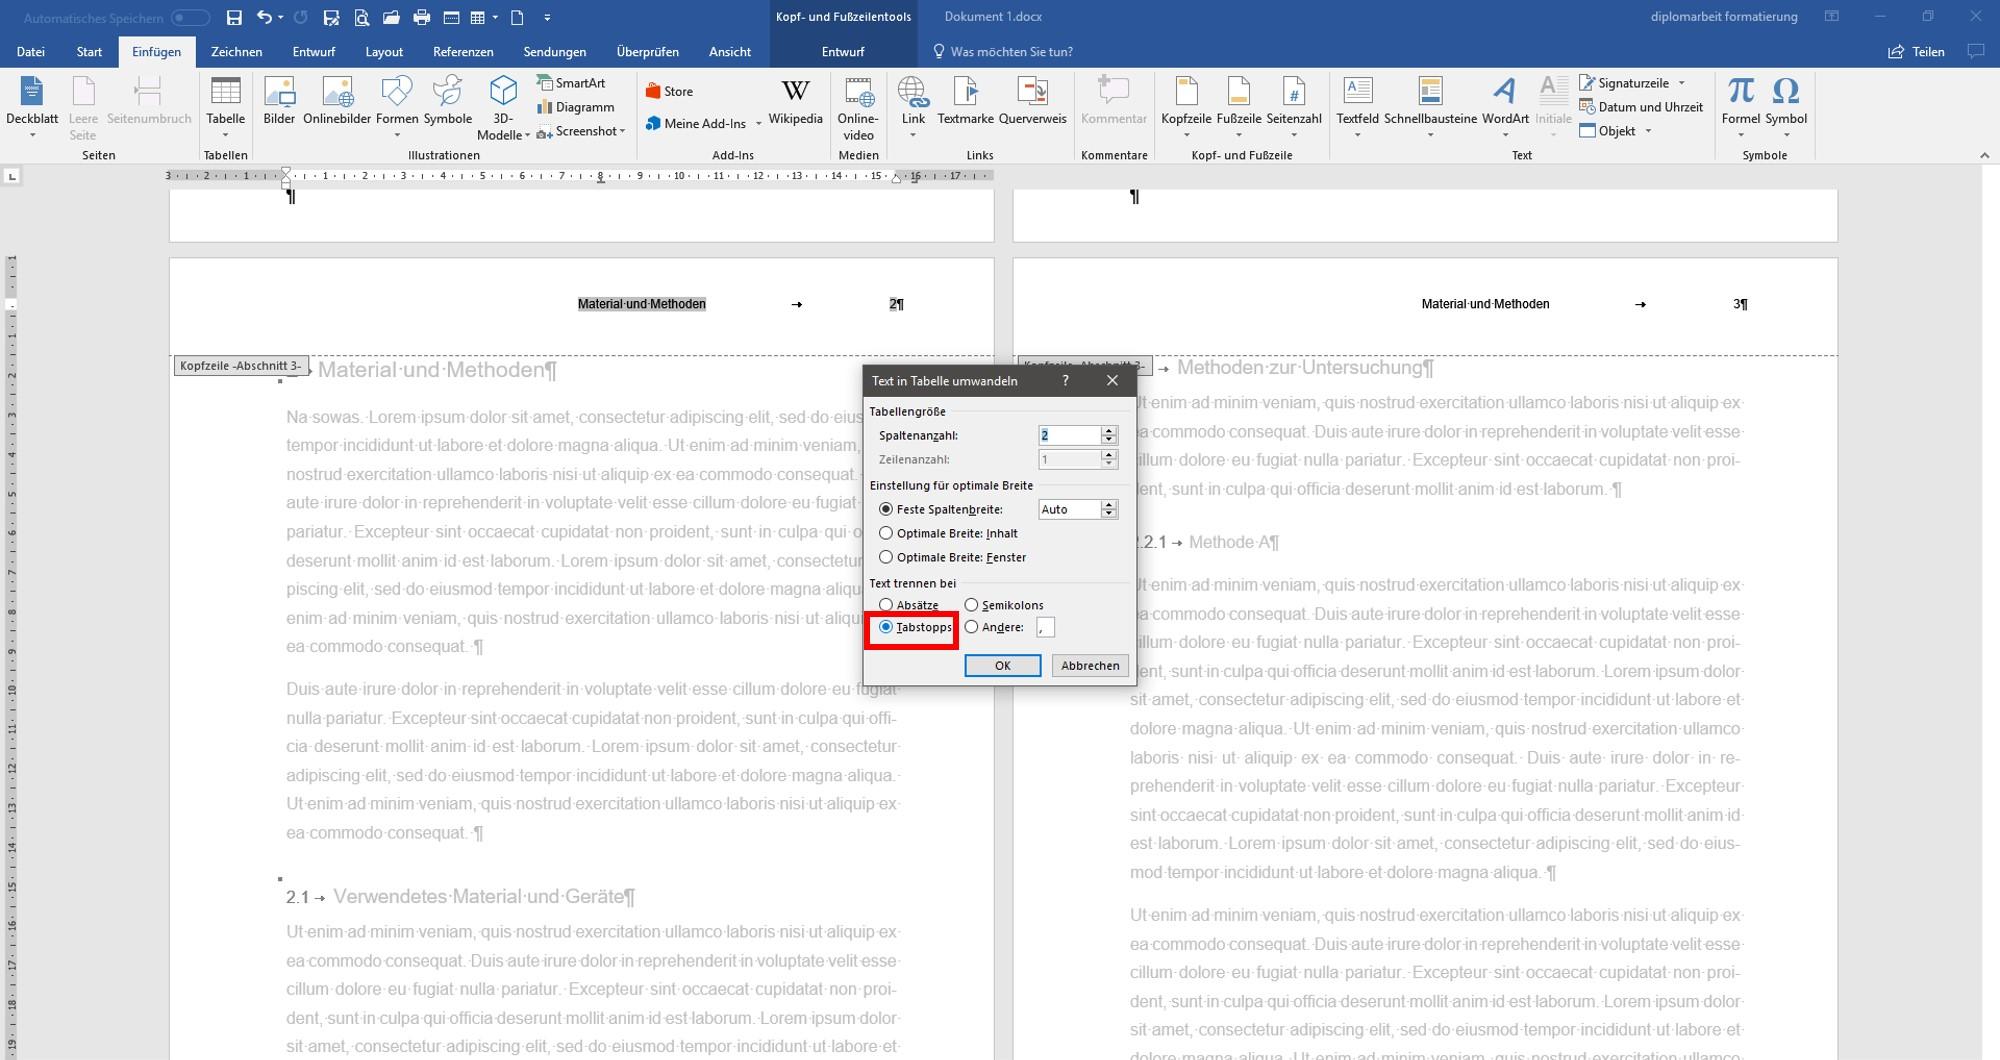Click the Spaltenanzahl input field
The image size is (2000, 1060).
[1069, 435]
